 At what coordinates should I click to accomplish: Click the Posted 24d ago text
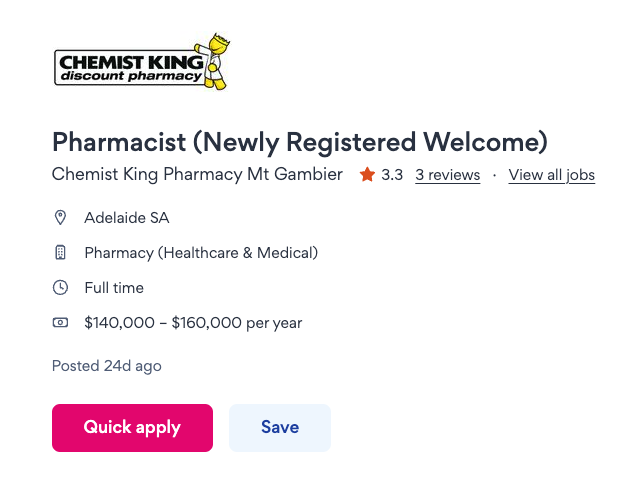click(x=106, y=366)
